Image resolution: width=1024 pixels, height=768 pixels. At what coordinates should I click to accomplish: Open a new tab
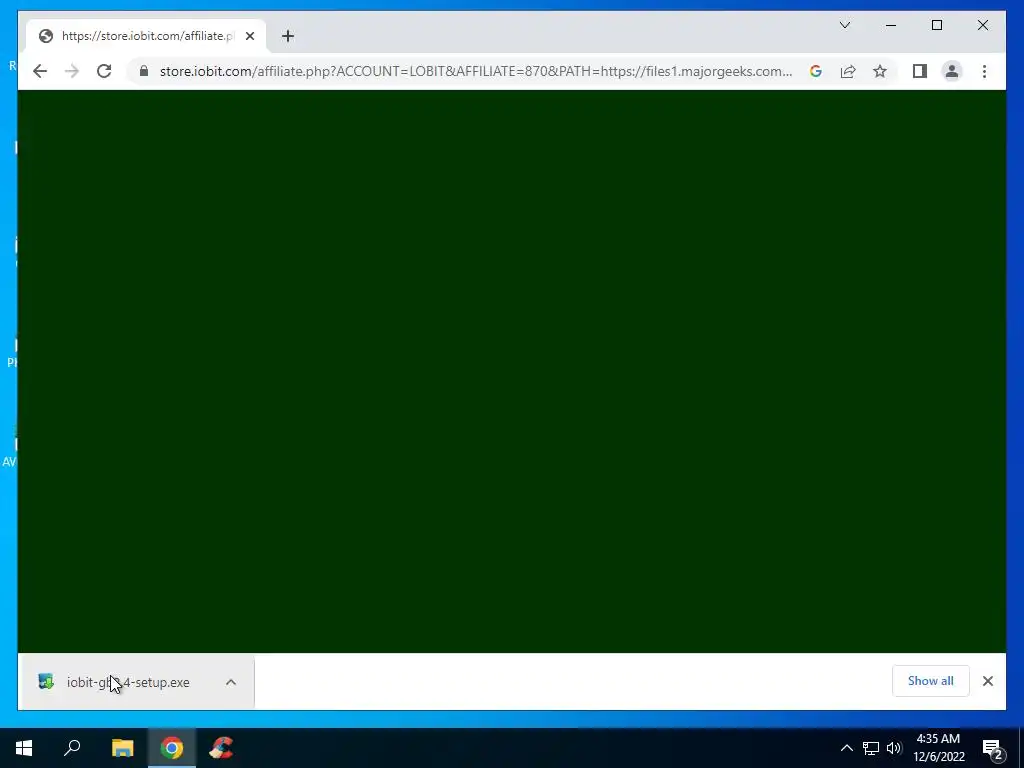288,36
